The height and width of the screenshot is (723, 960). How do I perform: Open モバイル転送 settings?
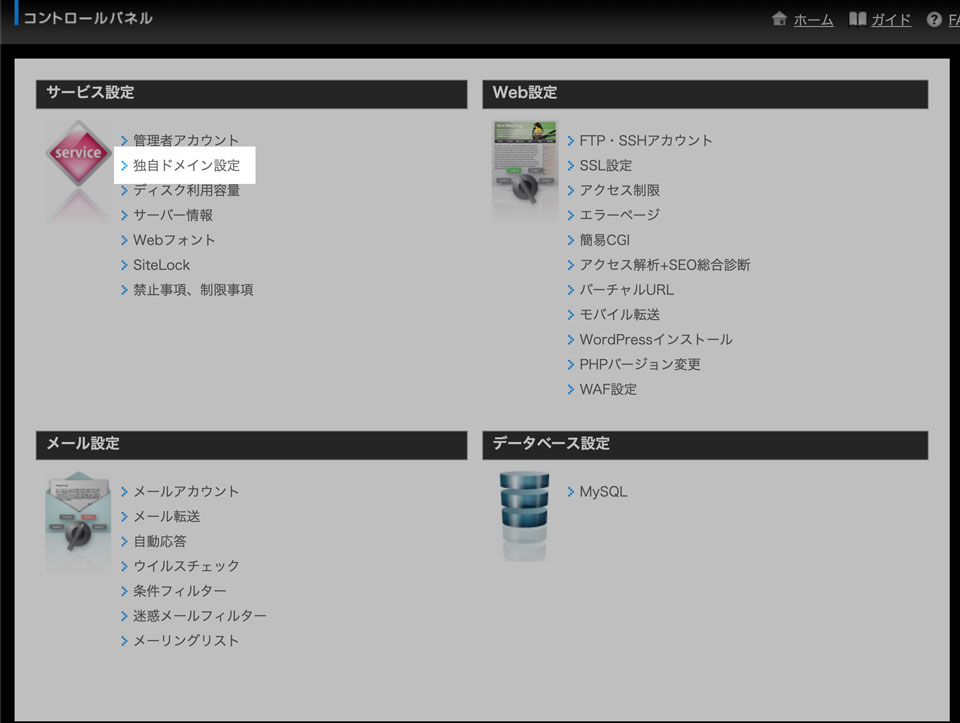coord(620,315)
